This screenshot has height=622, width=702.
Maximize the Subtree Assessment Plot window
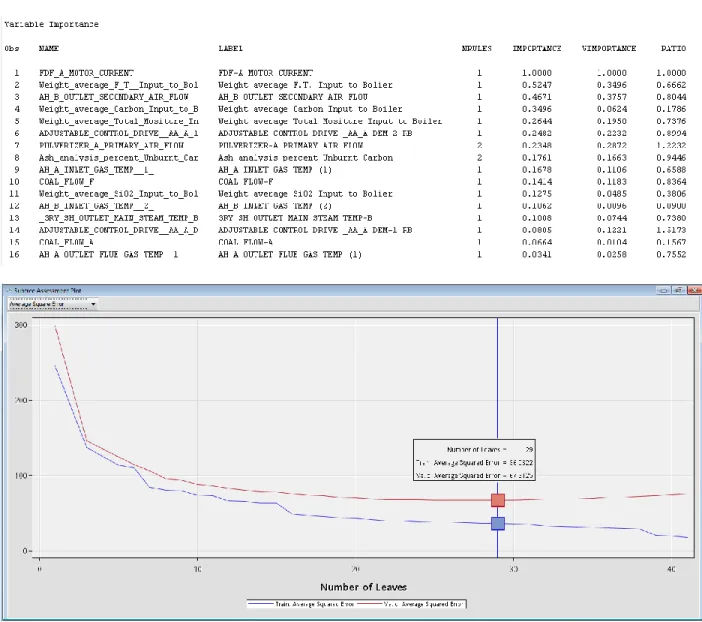[679, 290]
